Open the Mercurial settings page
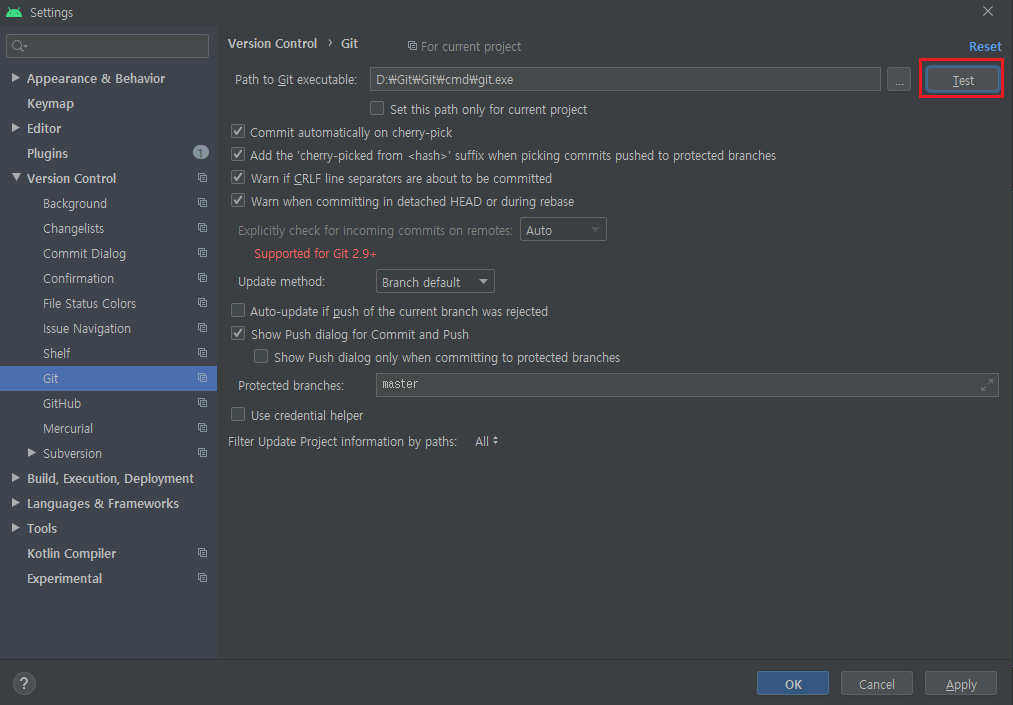Image resolution: width=1013 pixels, height=705 pixels. pos(68,428)
